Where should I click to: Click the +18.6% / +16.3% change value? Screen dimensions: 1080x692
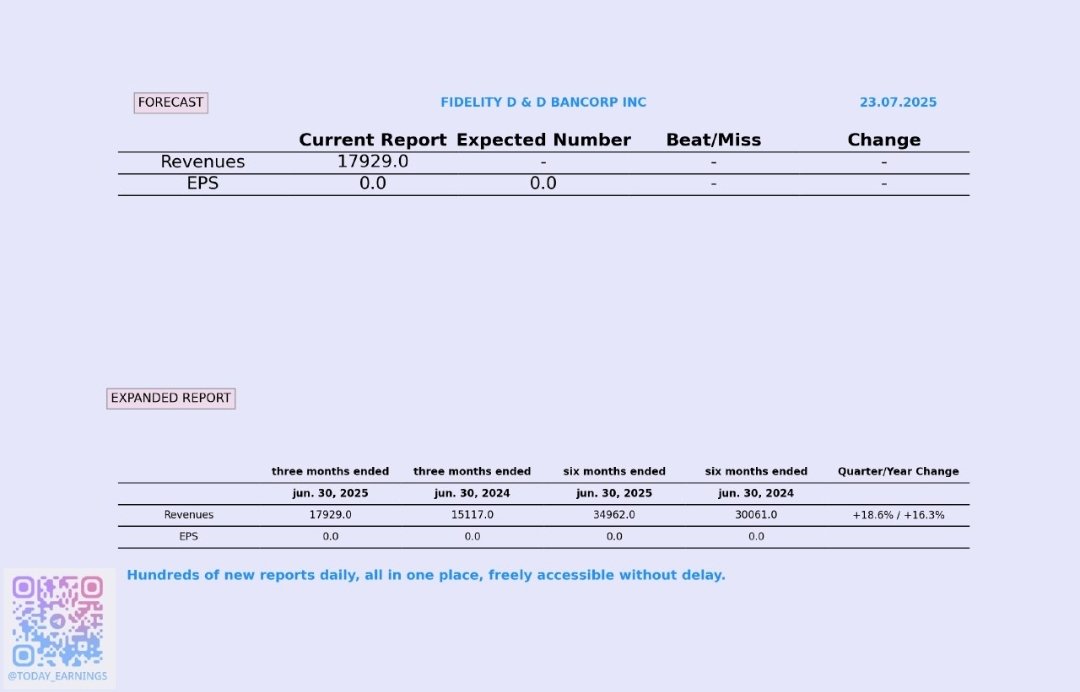coord(898,515)
